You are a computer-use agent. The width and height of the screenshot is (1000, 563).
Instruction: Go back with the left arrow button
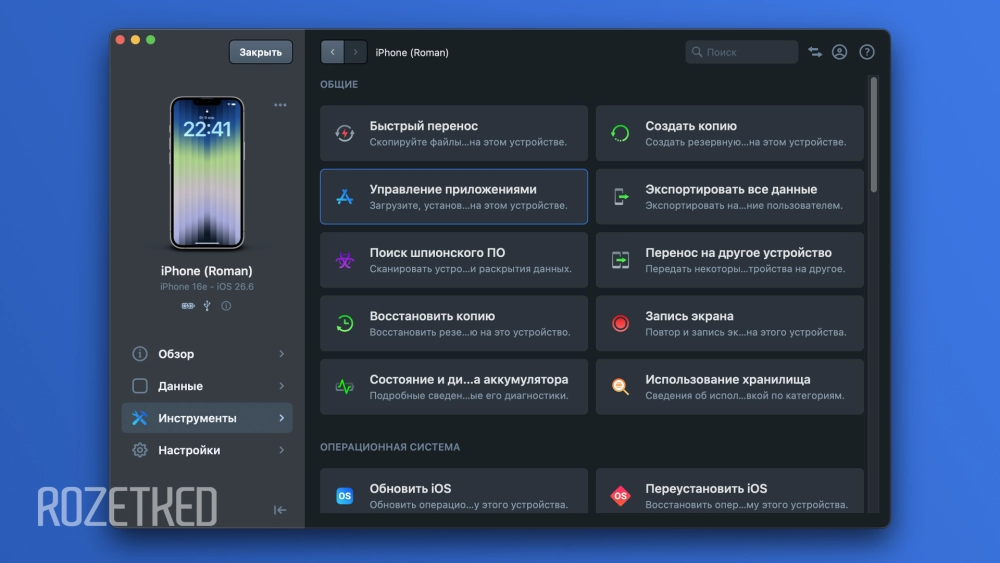[332, 52]
